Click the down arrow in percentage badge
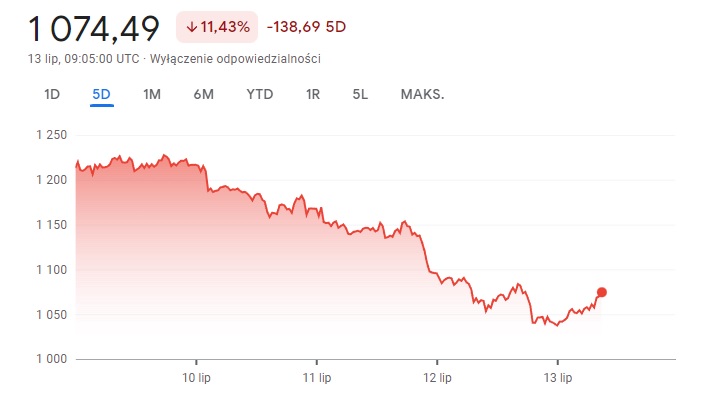 191,27
